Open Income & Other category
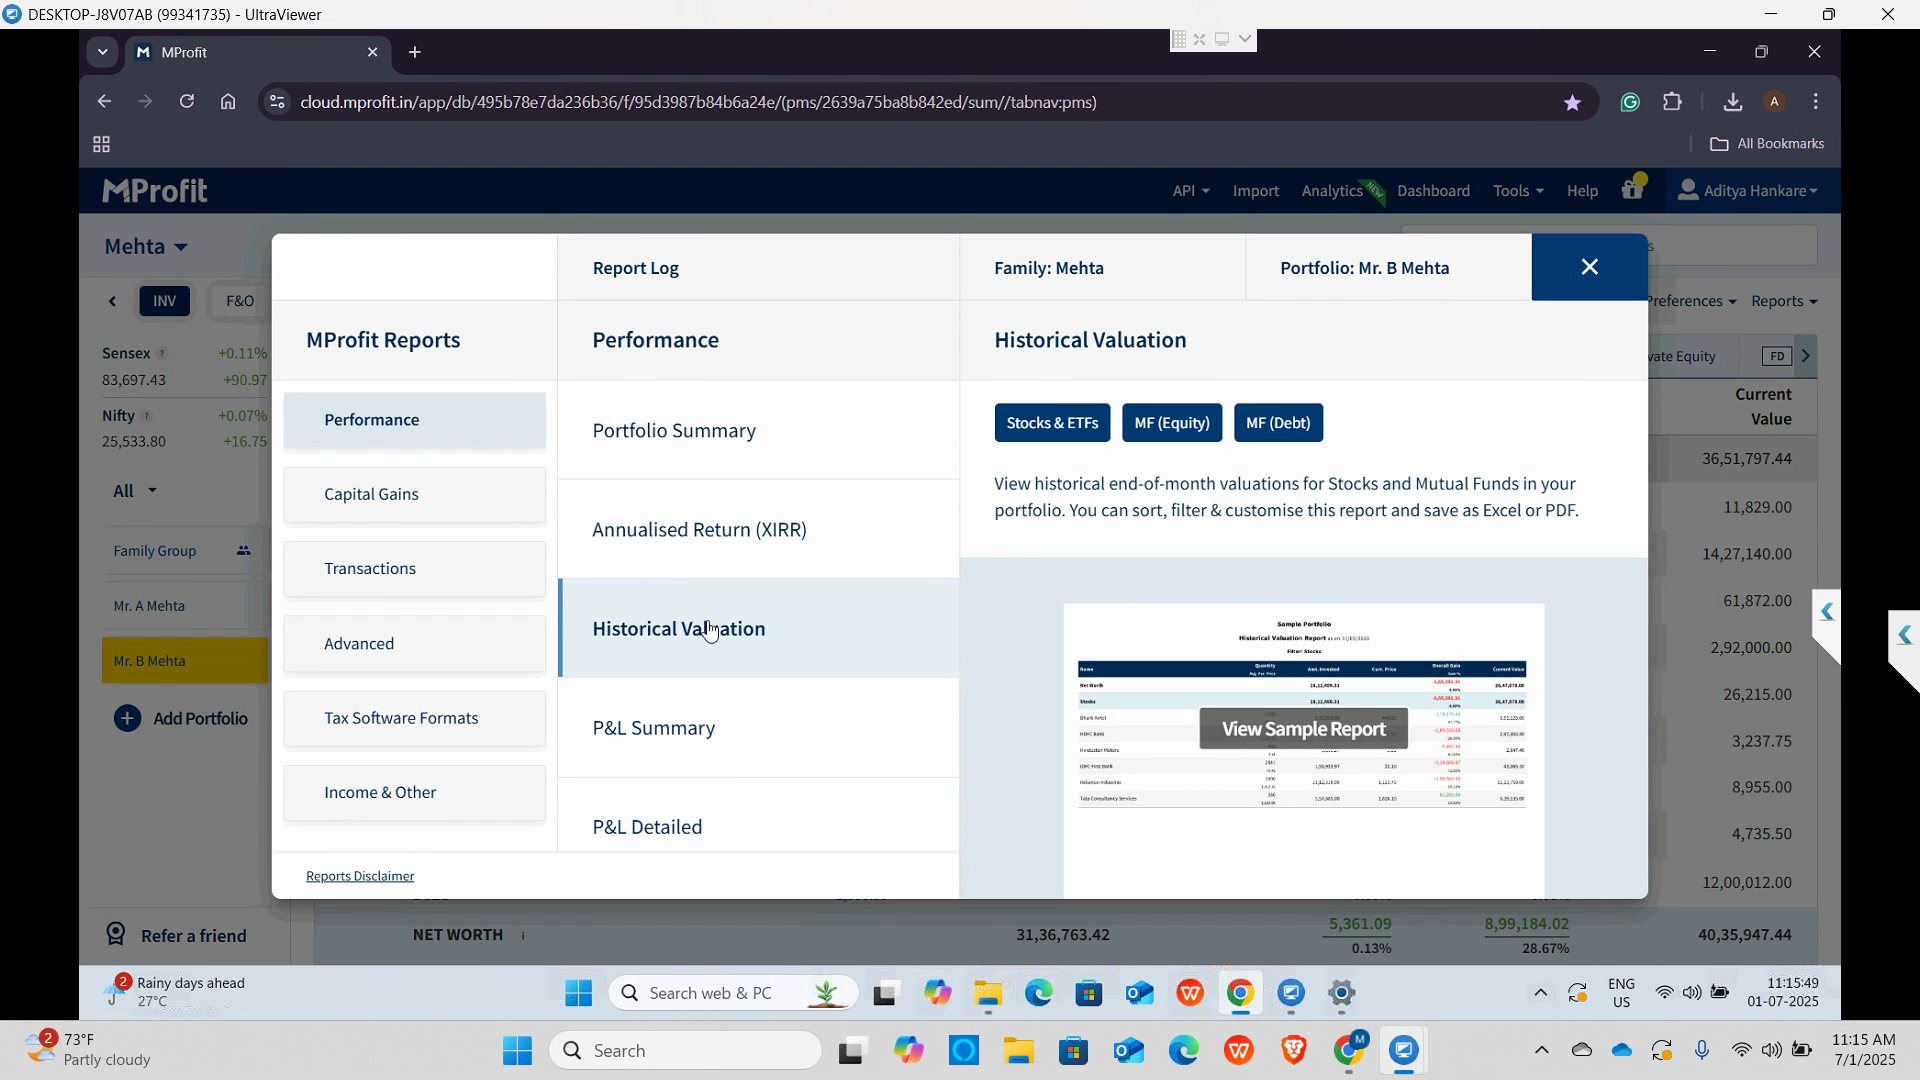 click(414, 792)
